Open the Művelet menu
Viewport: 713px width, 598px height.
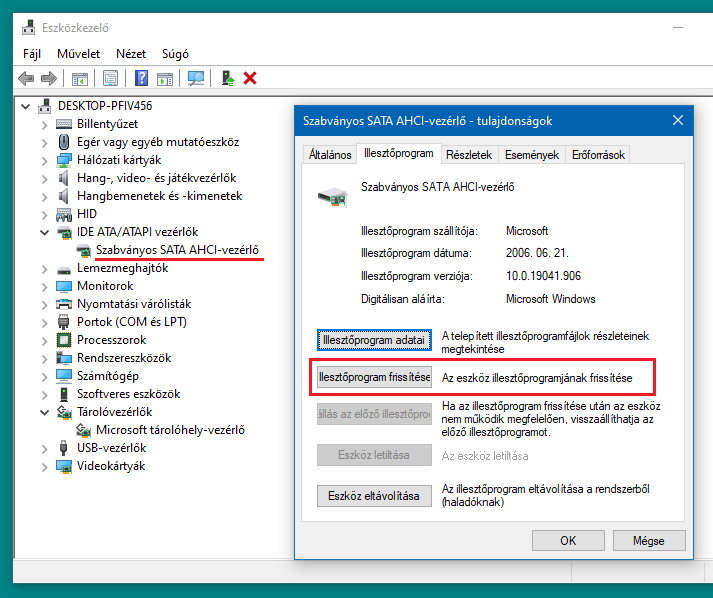point(78,54)
